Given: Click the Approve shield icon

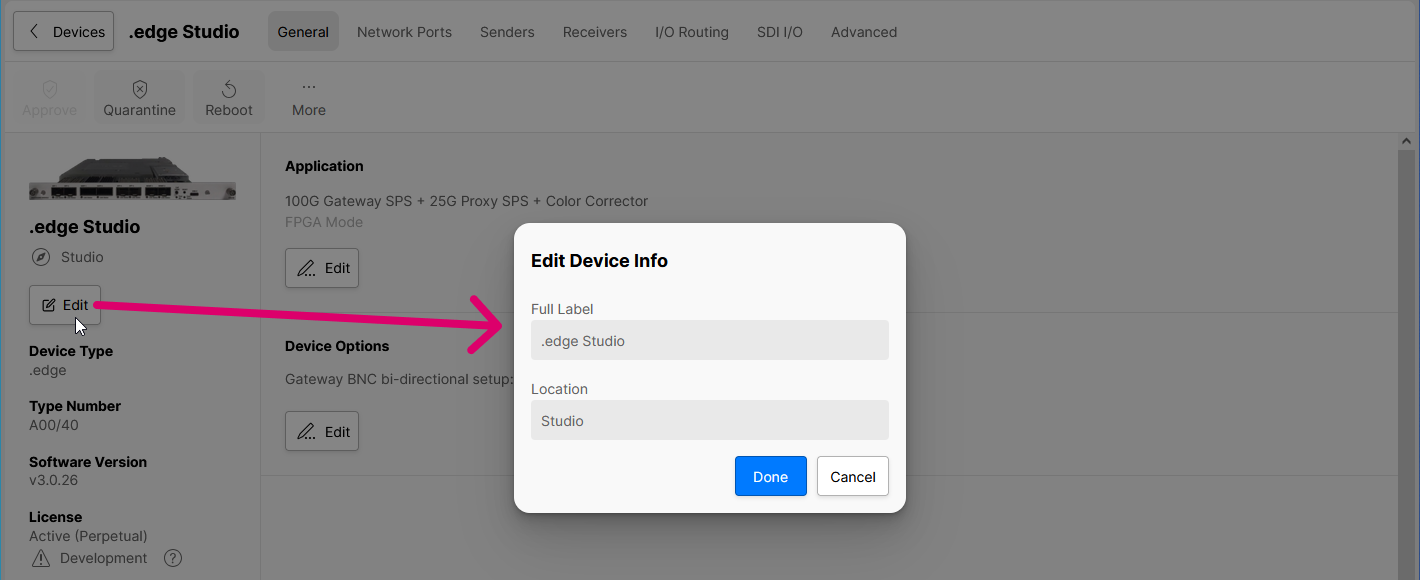Looking at the screenshot, I should tap(49, 89).
